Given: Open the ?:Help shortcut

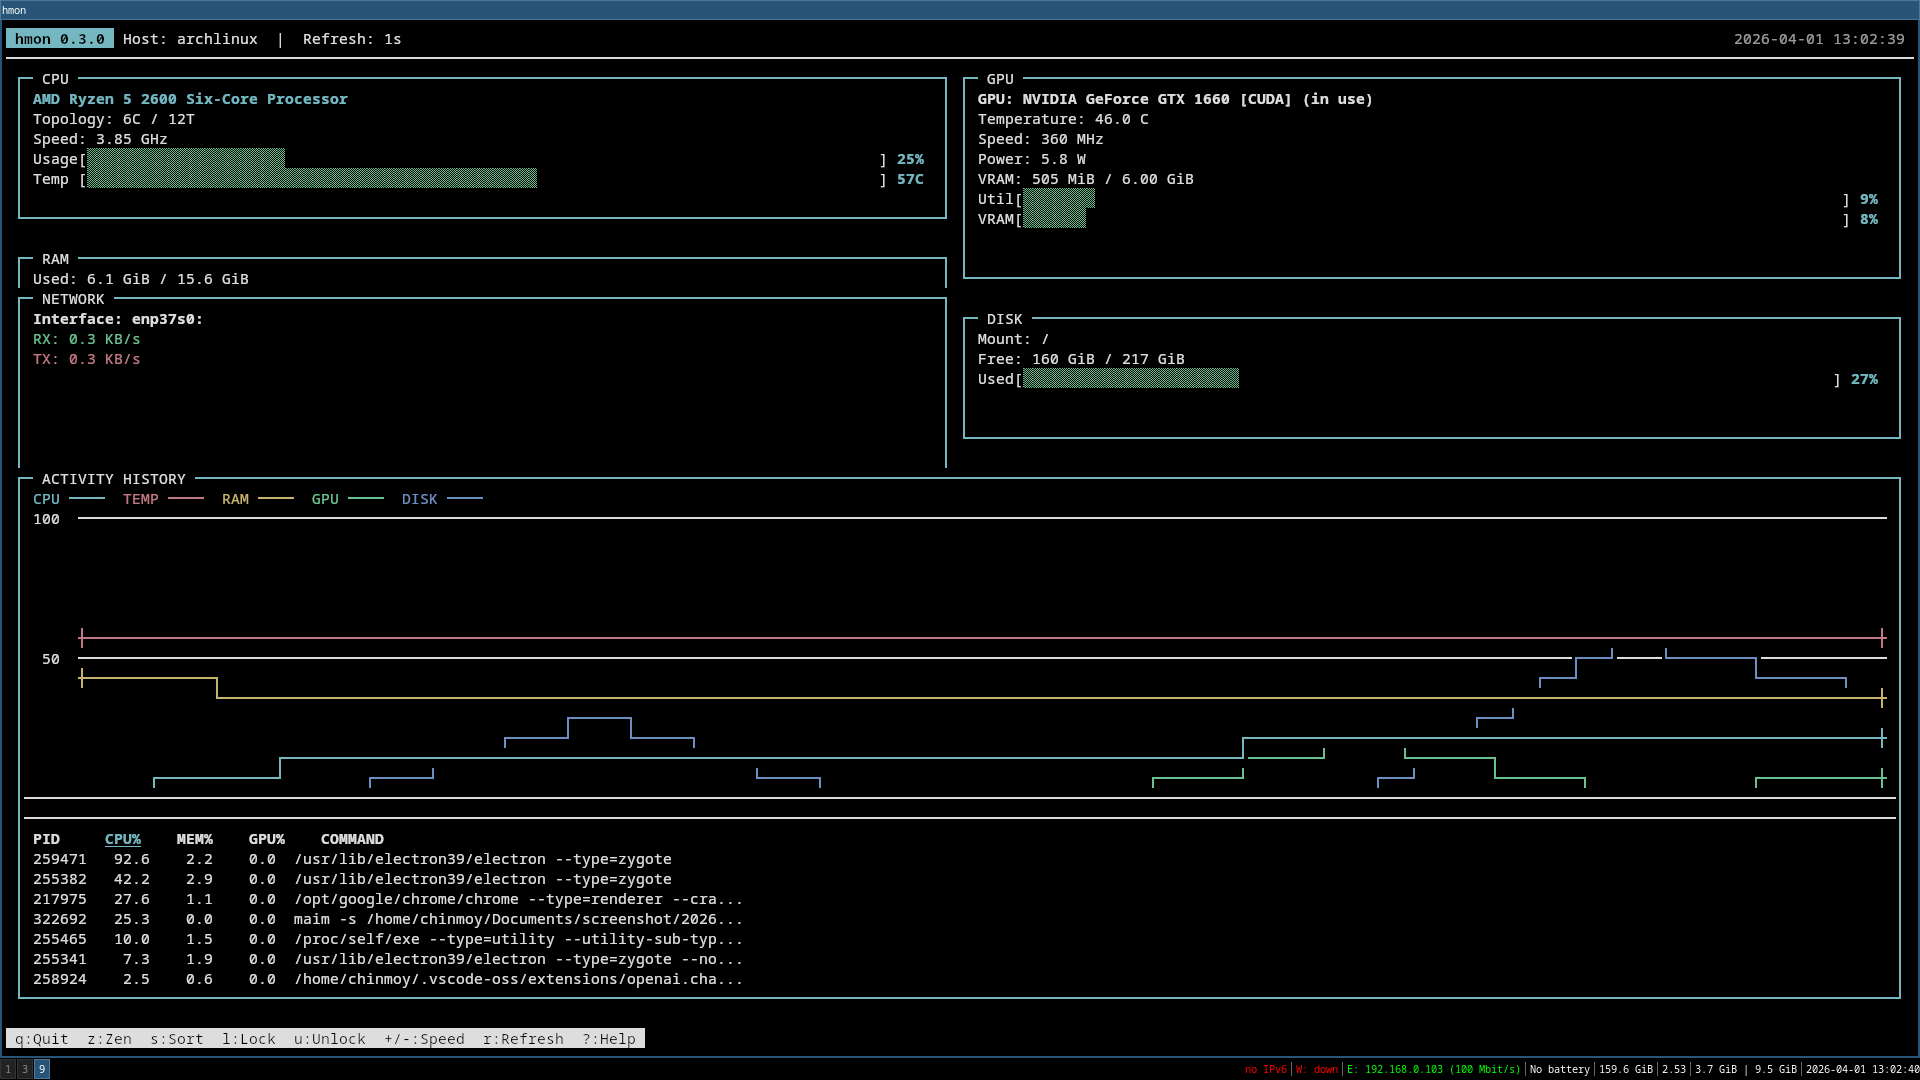Looking at the screenshot, I should 609,1039.
